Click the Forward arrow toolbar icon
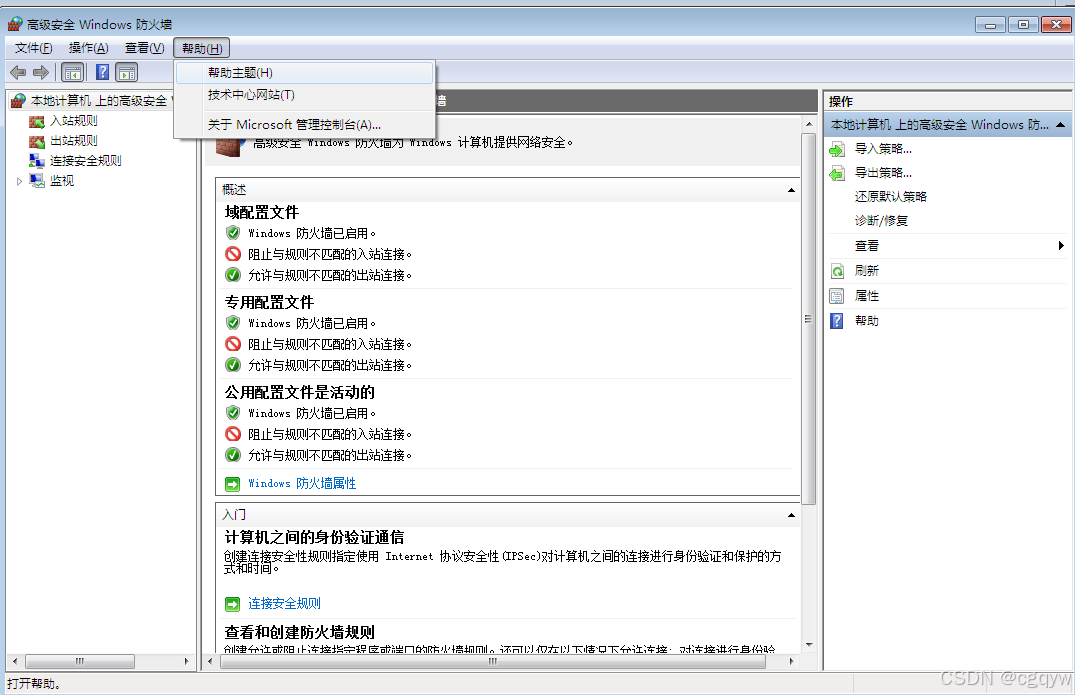 (x=41, y=72)
